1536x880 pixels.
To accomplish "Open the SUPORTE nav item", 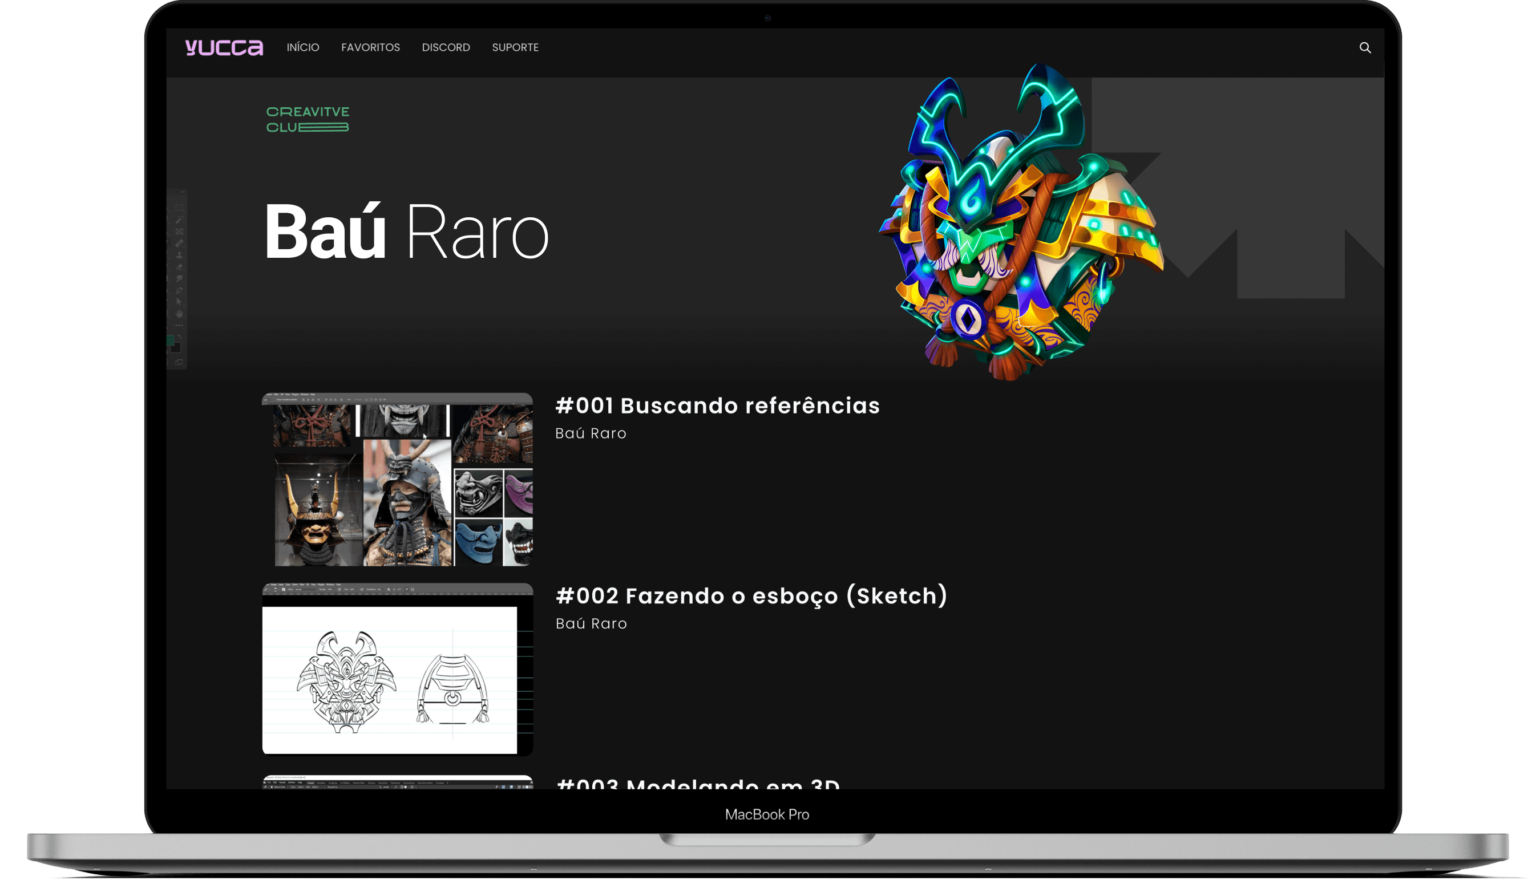I will [515, 47].
